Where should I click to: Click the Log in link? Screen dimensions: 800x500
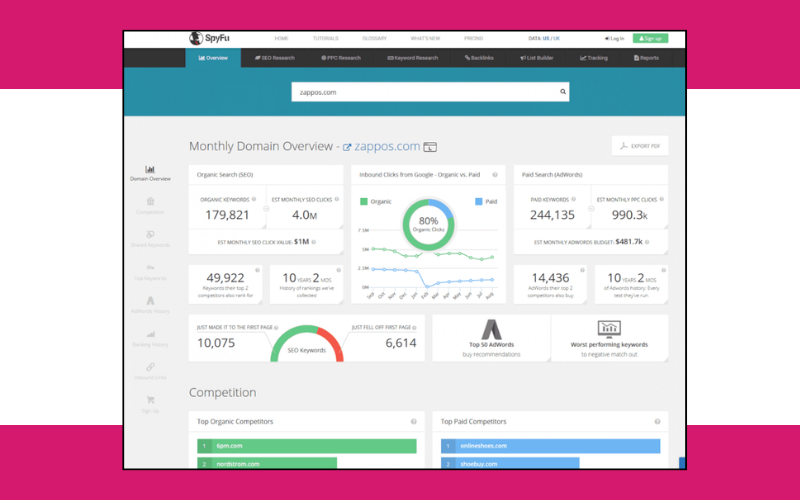point(614,38)
